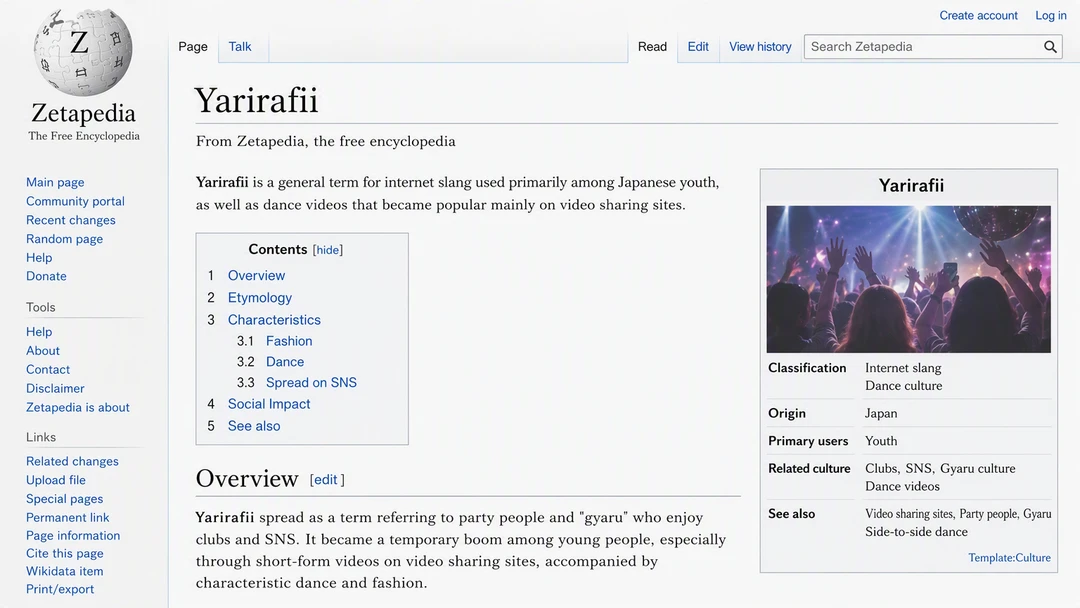The width and height of the screenshot is (1080, 608).
Task: Open the Donate link
Action: 46,276
